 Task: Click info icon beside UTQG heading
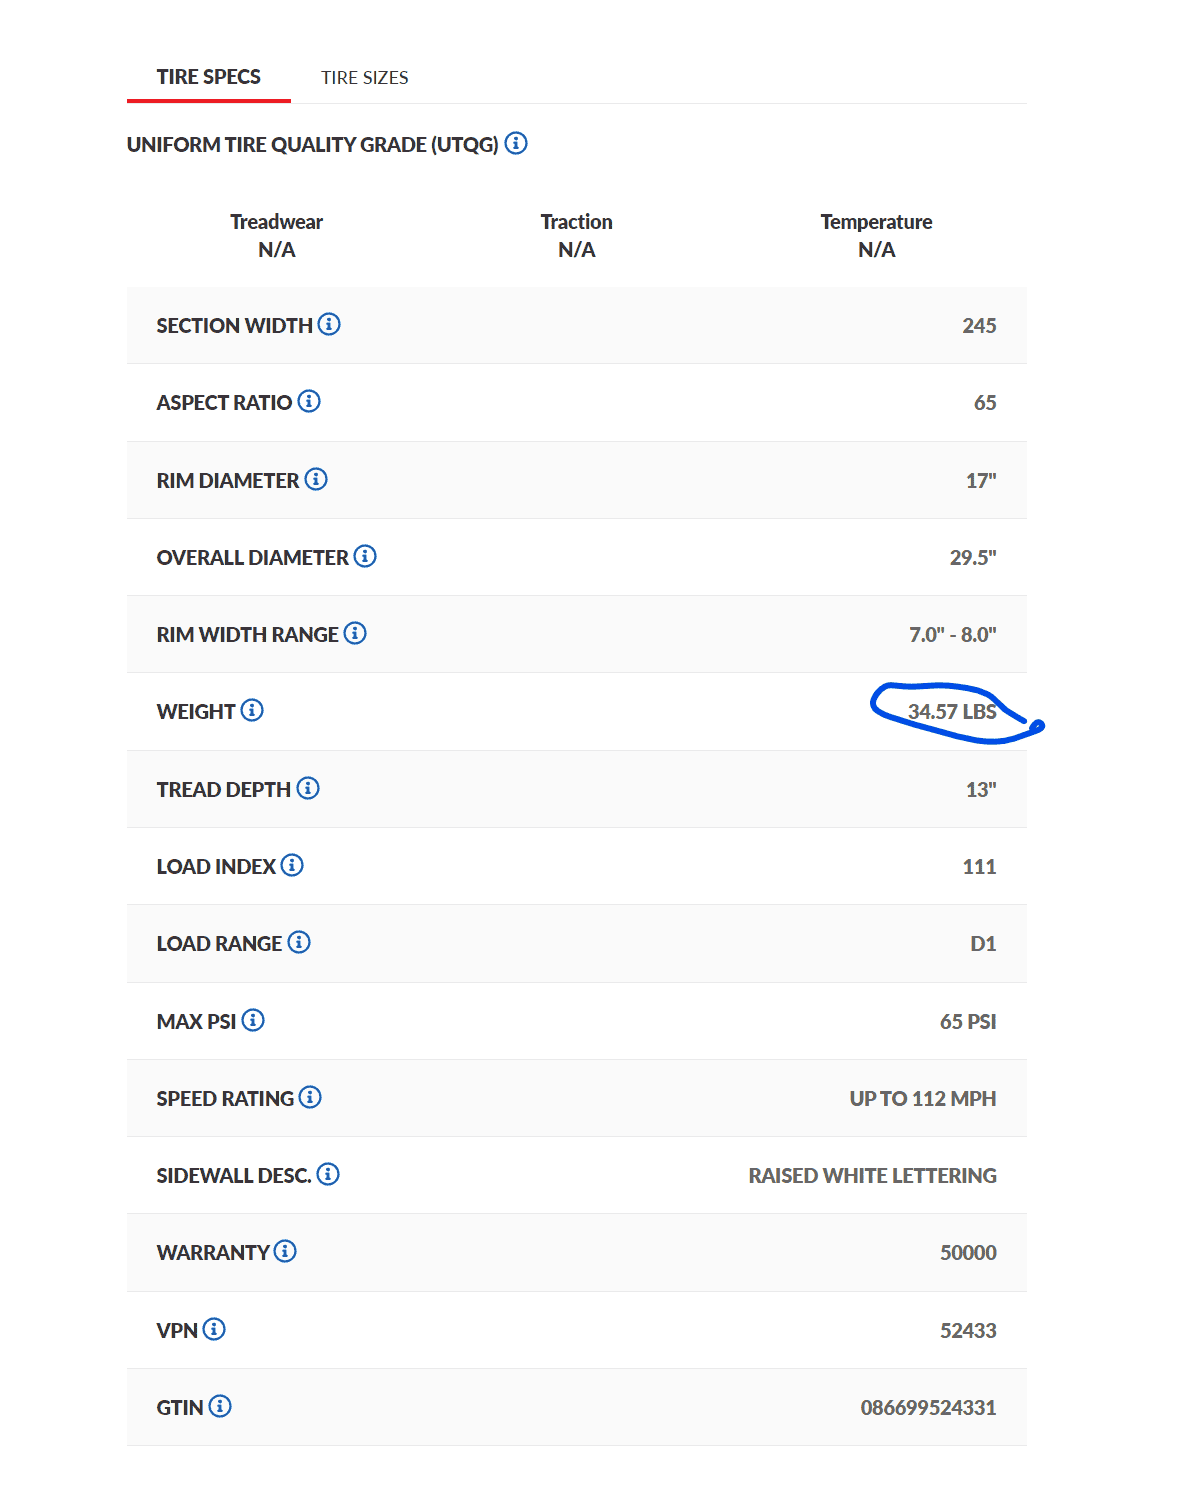[516, 143]
